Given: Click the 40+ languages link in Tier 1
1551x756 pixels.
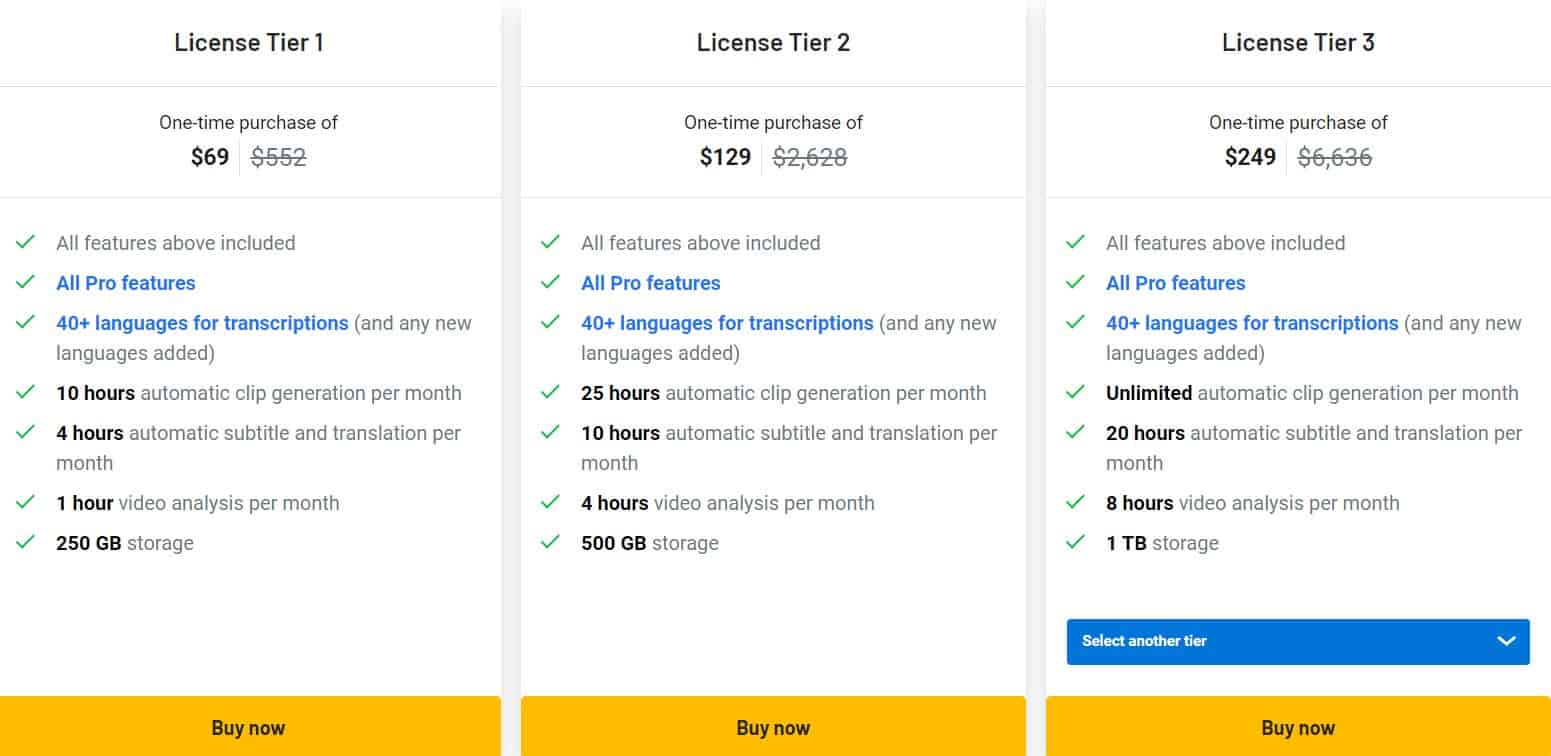Looking at the screenshot, I should [202, 323].
